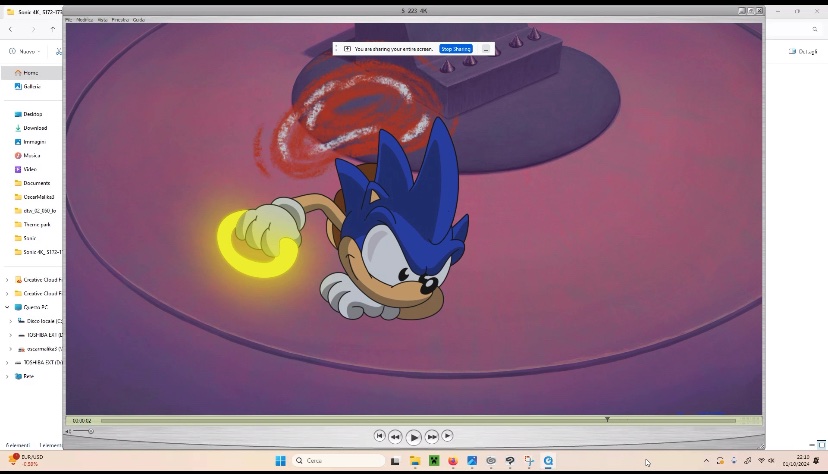This screenshot has width=828, height=474.
Task: Select Home in Explorer sidebar
Action: coord(31,73)
